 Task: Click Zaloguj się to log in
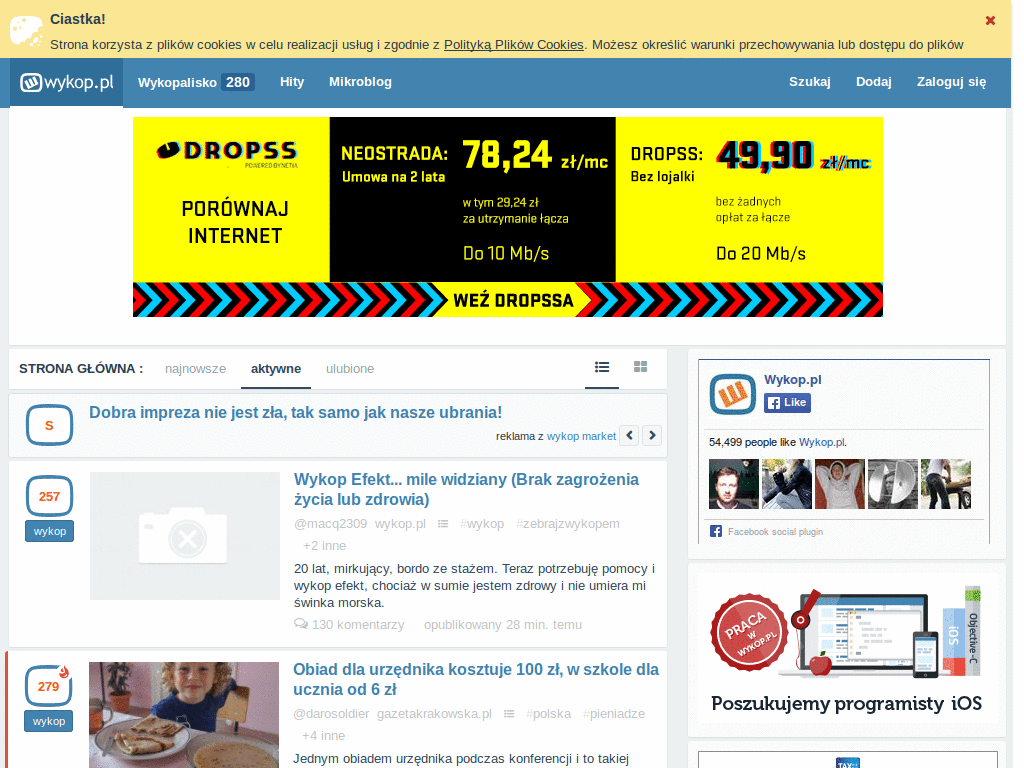tap(951, 82)
